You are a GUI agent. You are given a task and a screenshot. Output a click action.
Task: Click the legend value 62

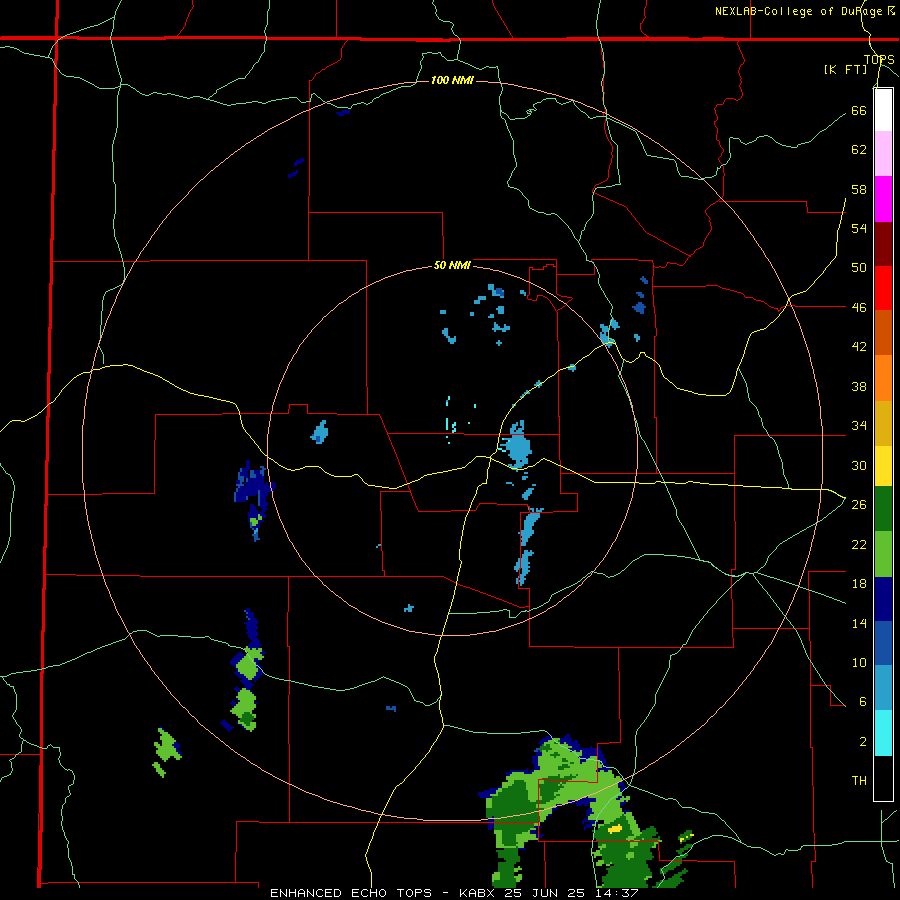[x=859, y=149]
